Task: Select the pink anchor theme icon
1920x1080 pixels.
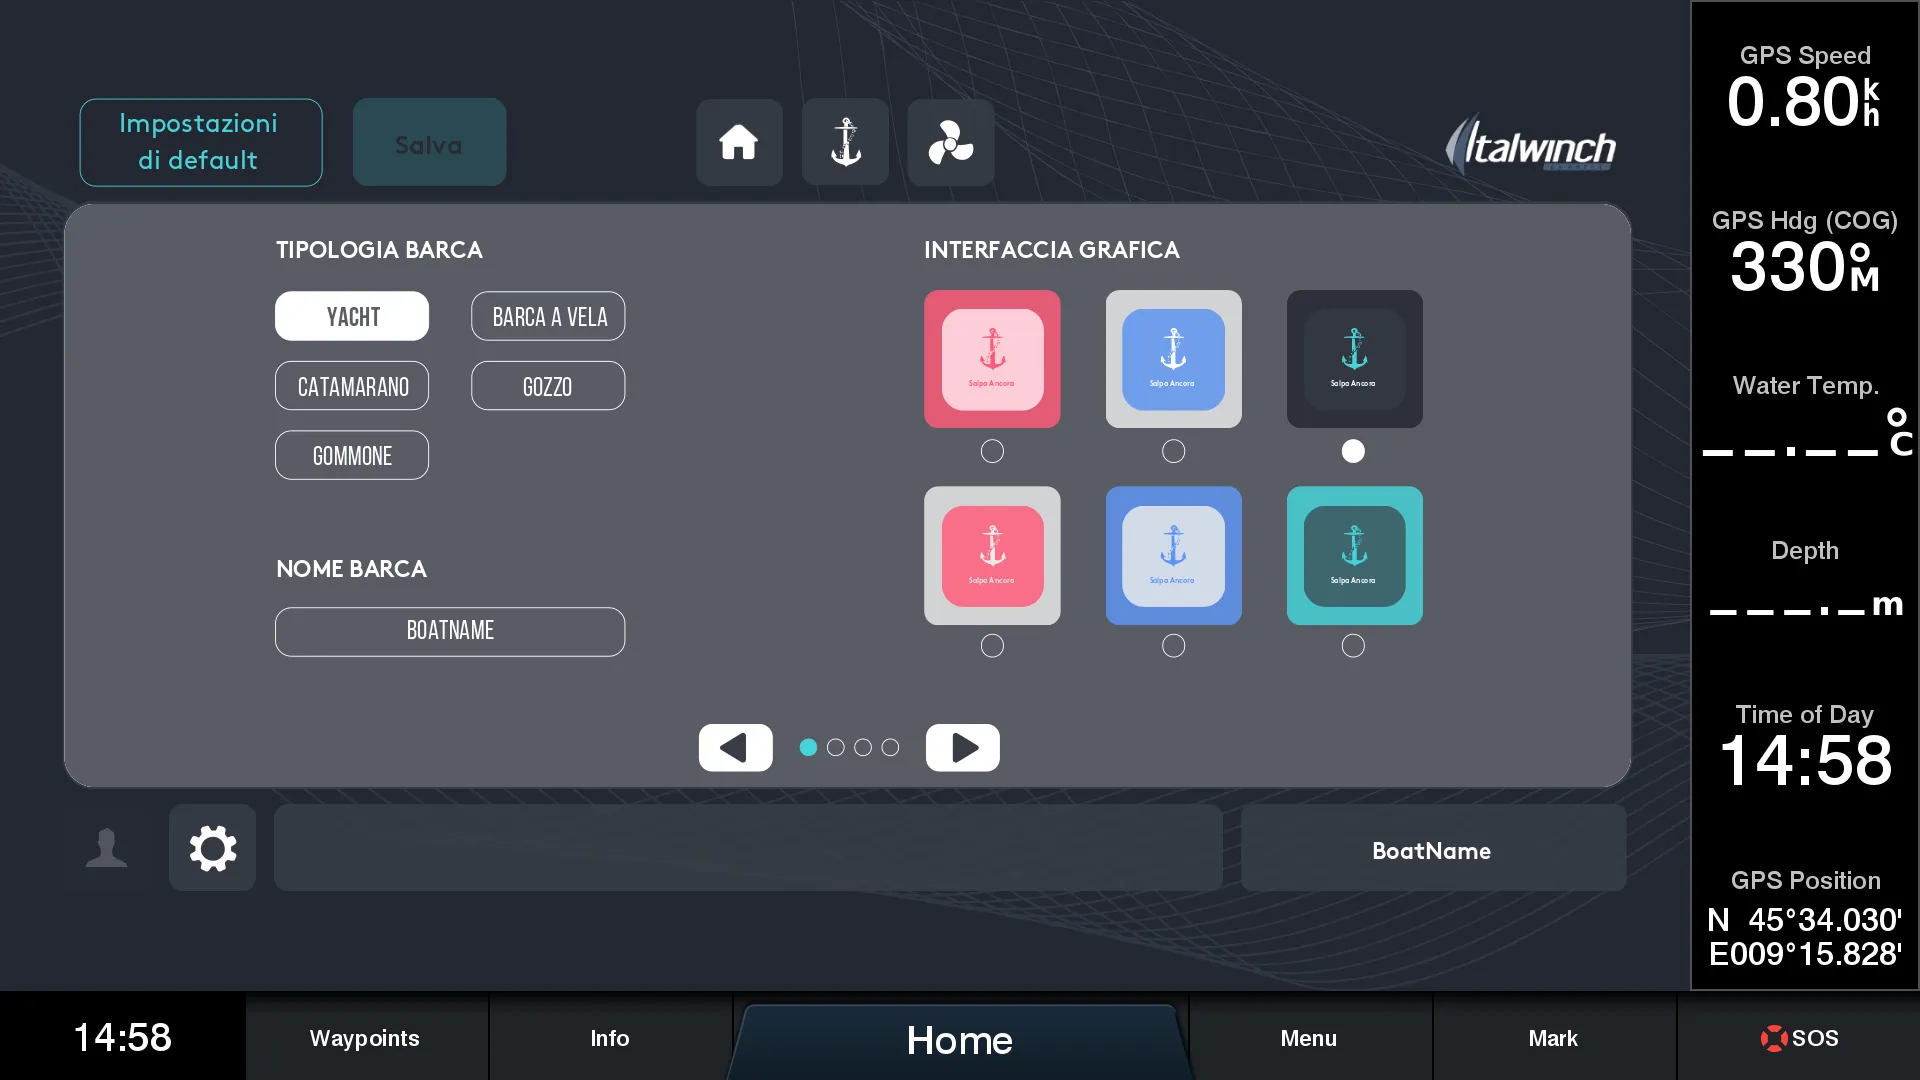Action: pos(993,357)
